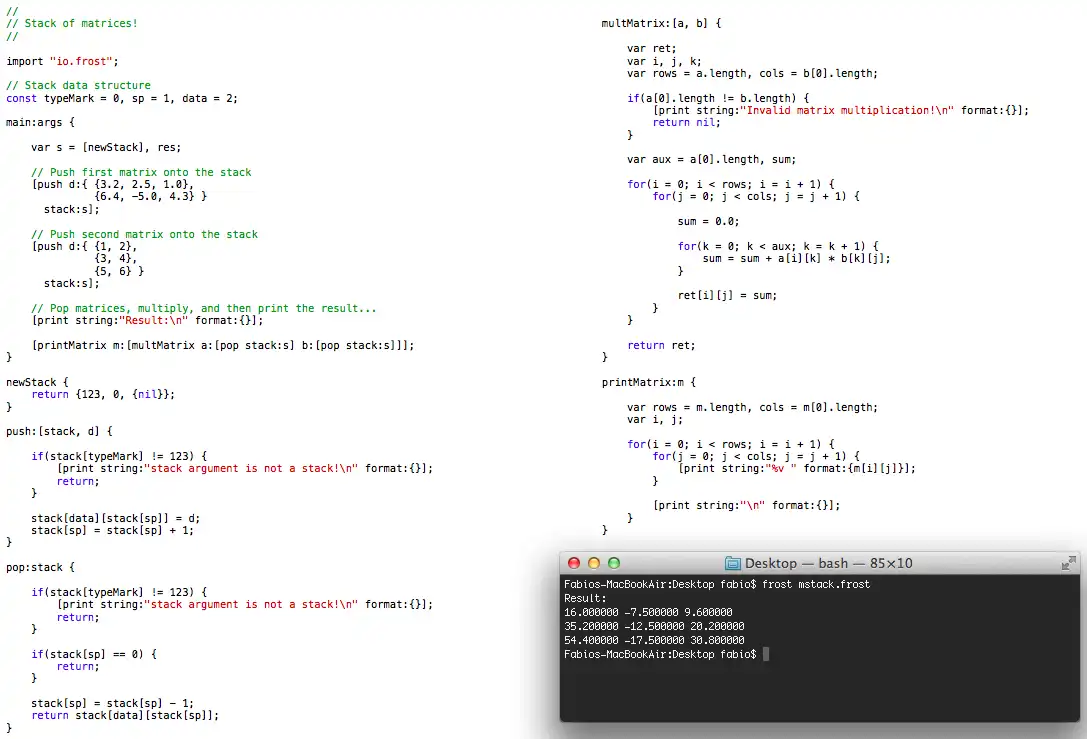Screen dimensions: 1087x739
Task: Click the comment "// Push second matrix onto the stack"
Action: pyautogui.click(x=144, y=234)
